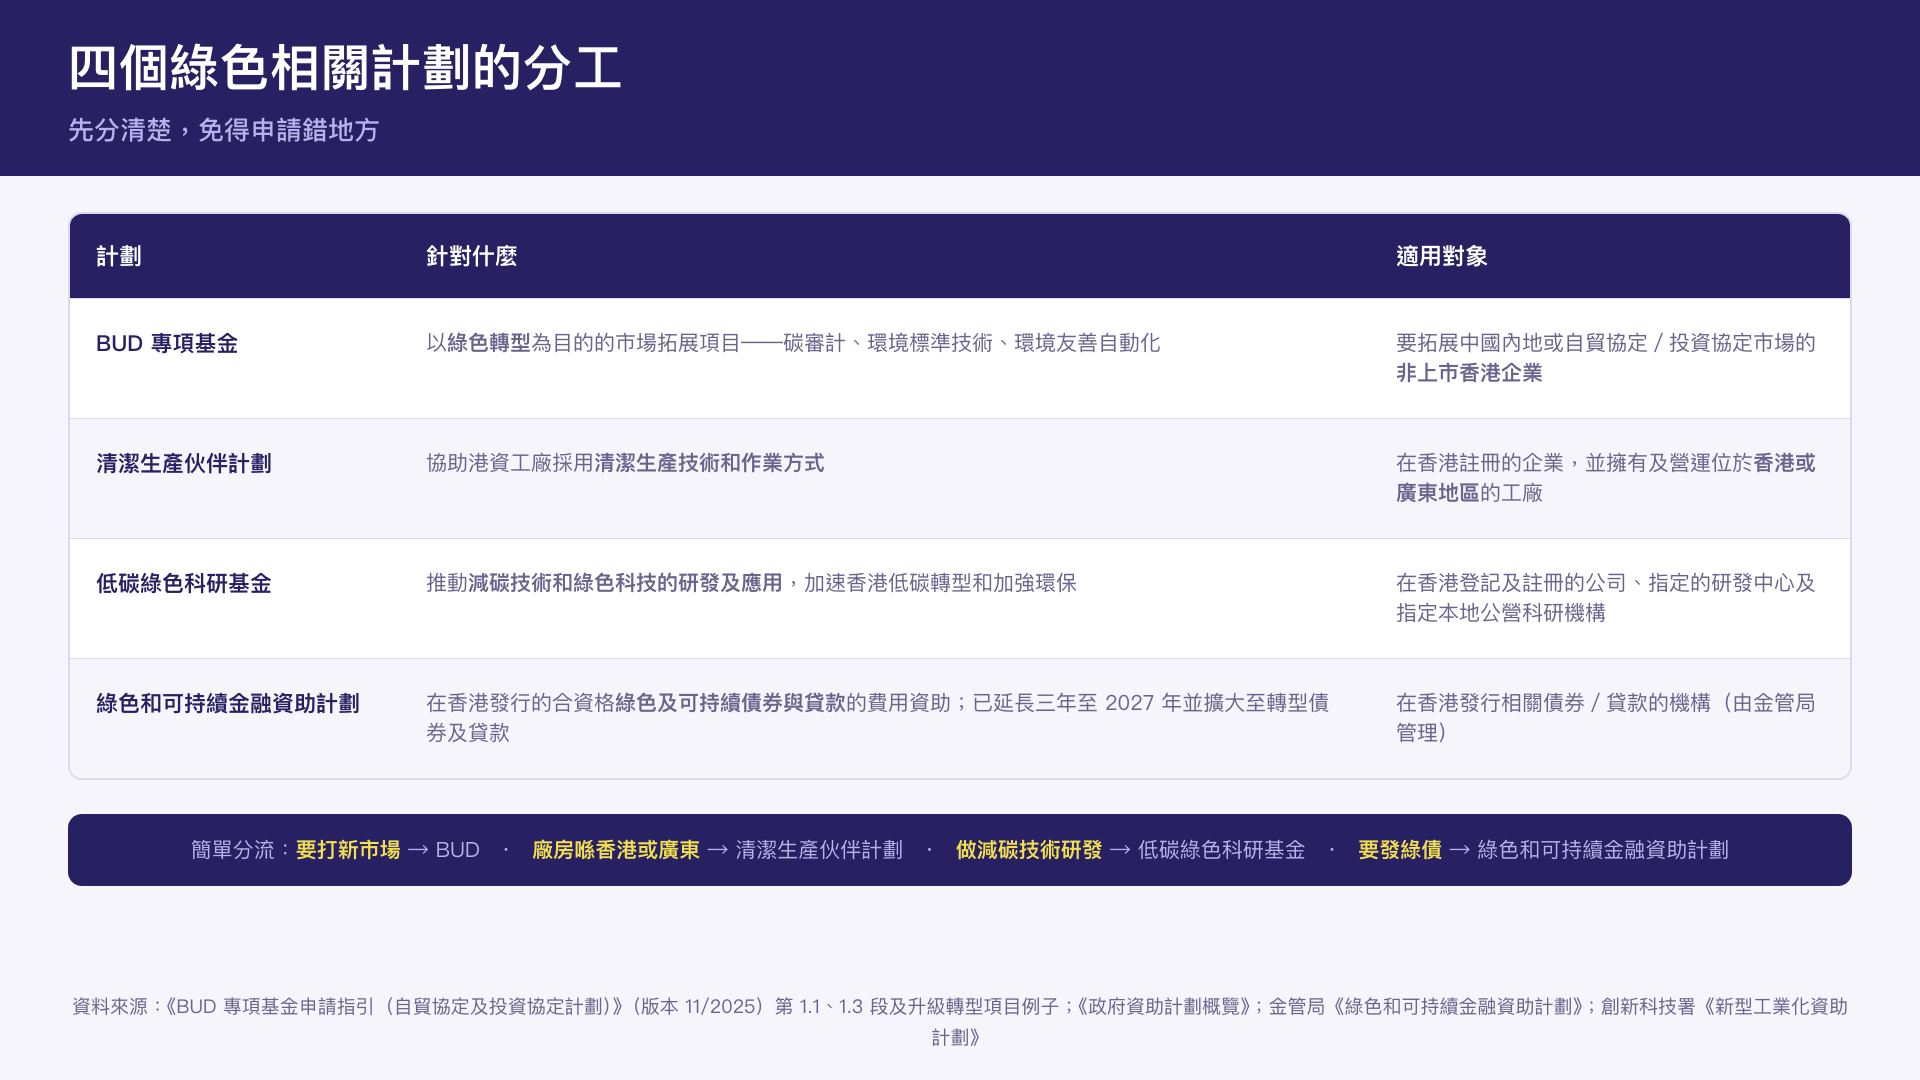Screen dimensions: 1920x1080
Task: Select the 綠色和可持續金融資助計劃 row label
Action: tap(228, 703)
